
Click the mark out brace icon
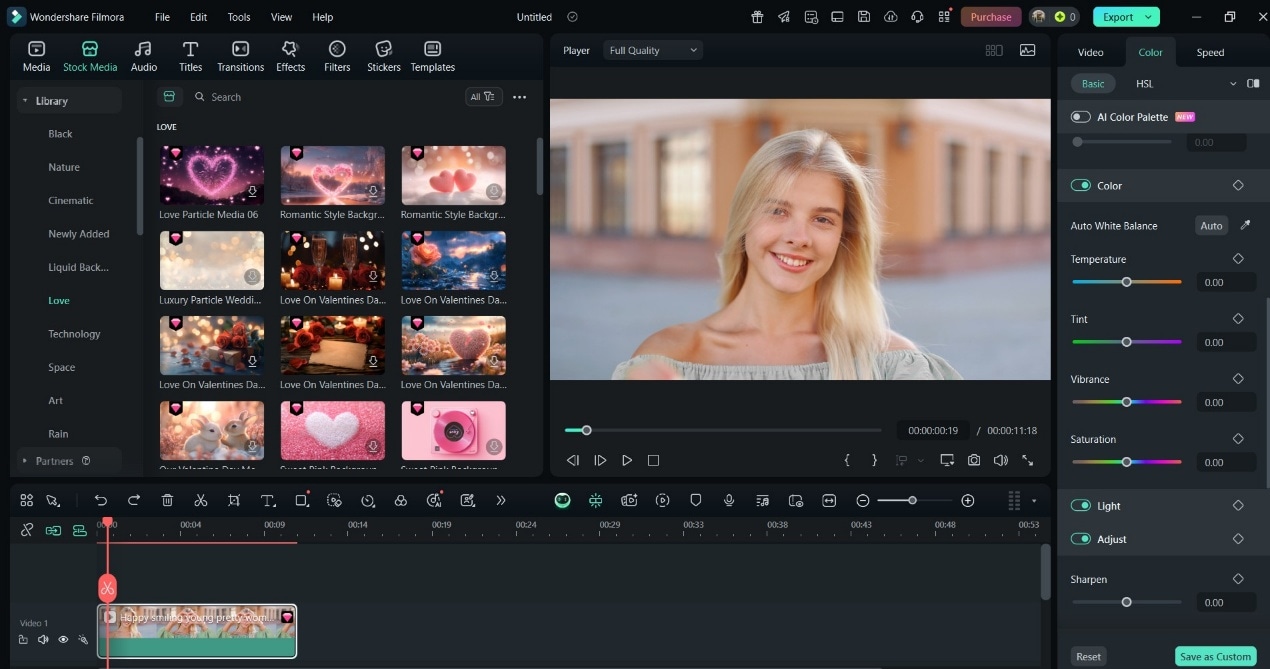point(874,460)
